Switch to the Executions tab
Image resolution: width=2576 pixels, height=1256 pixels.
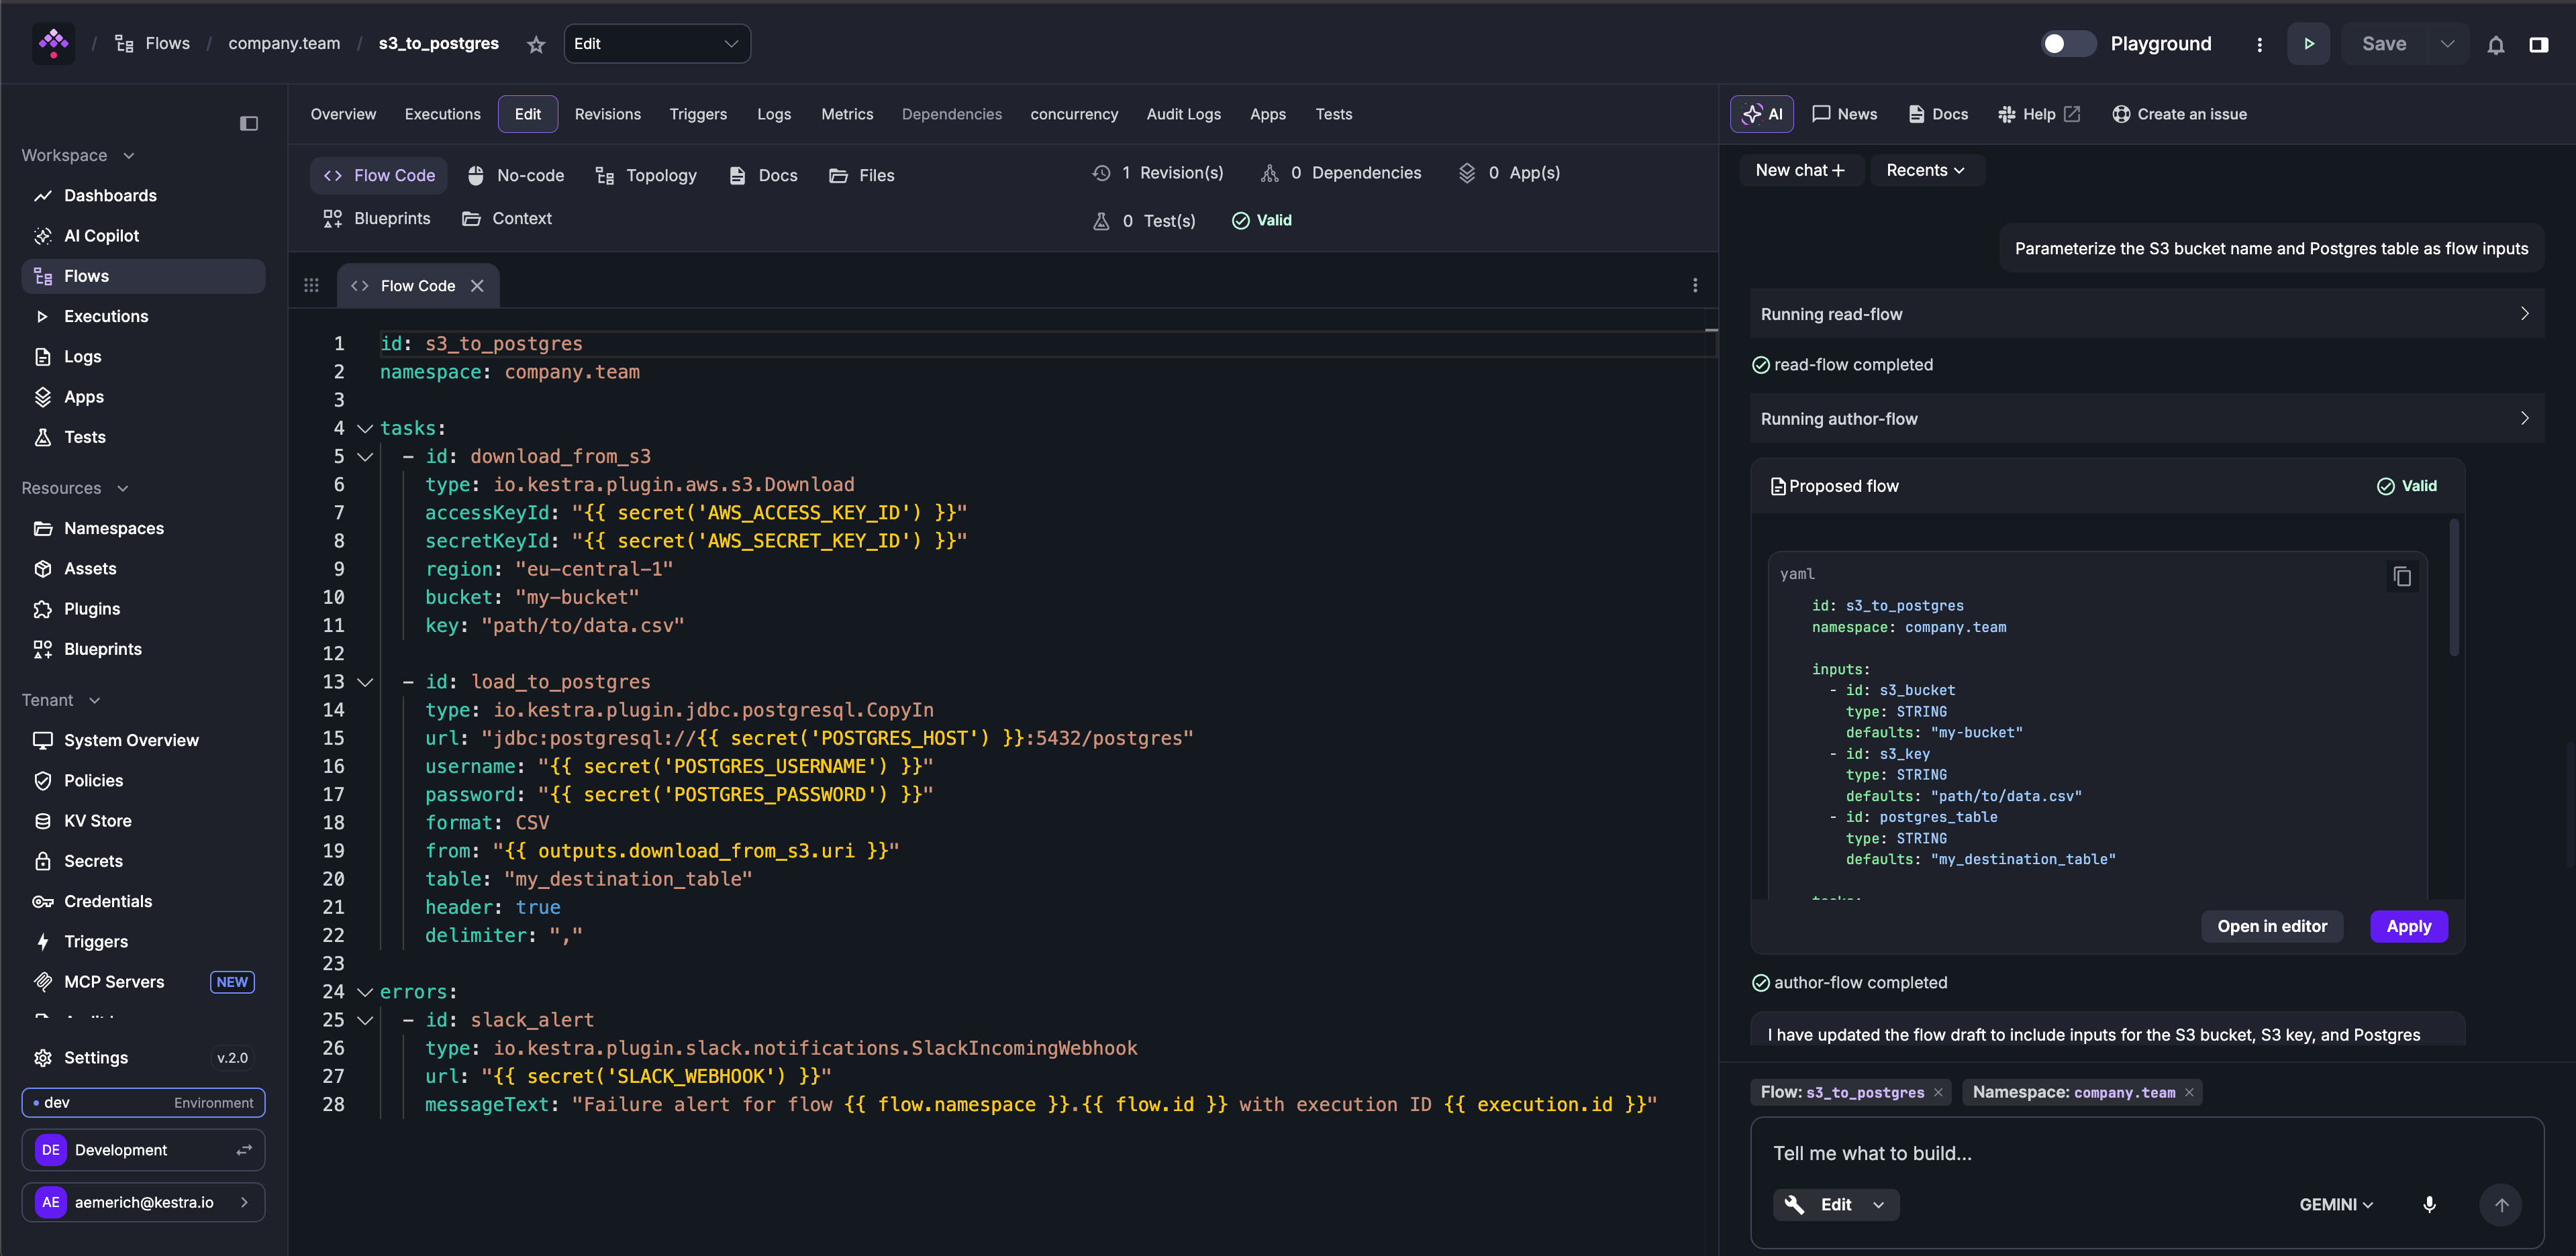(x=442, y=114)
